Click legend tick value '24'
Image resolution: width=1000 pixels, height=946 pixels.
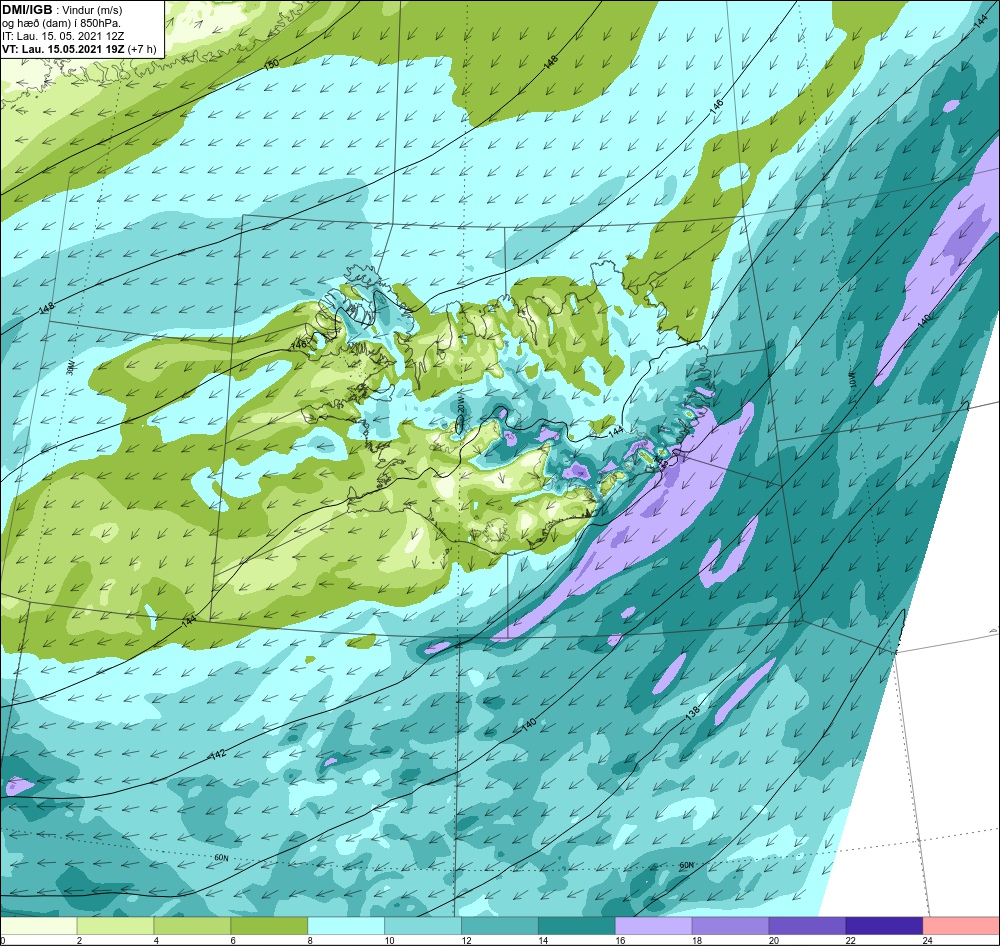click(x=927, y=940)
